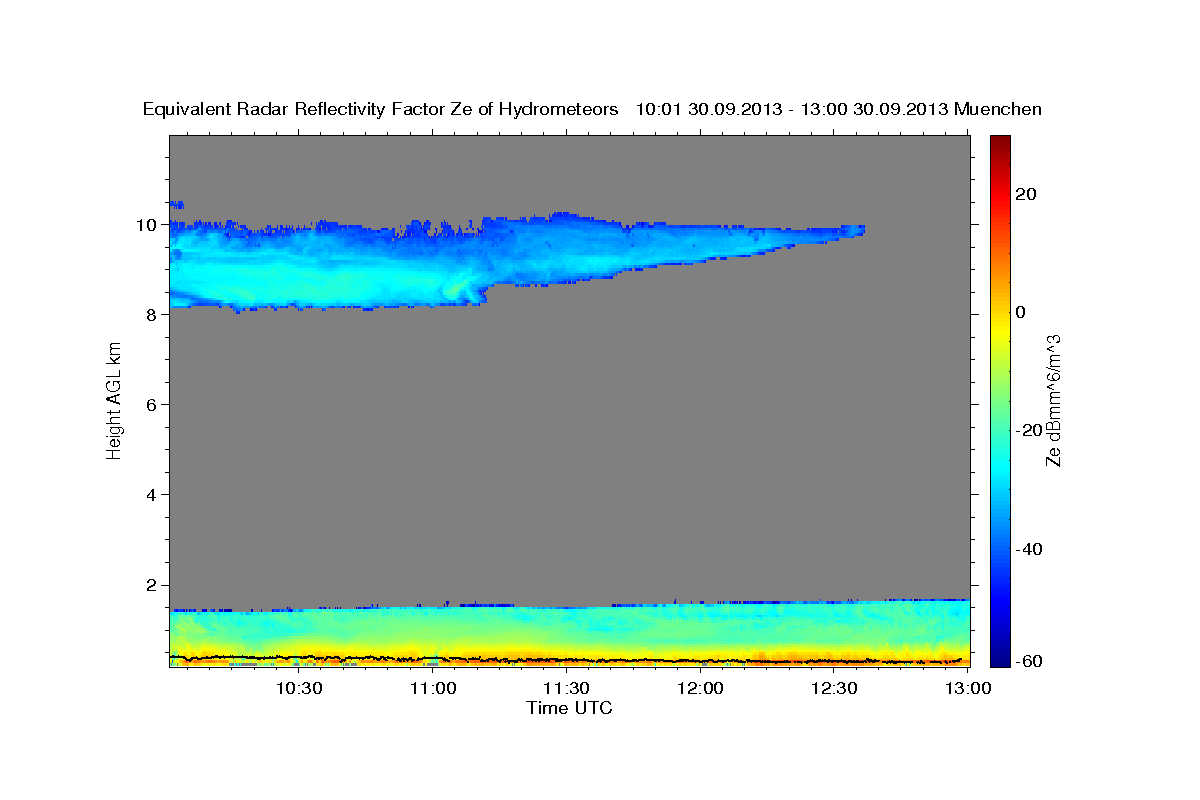1200x800 pixels.
Task: Click the date range '10:01 30.09.2013 - 13:00 30.09.2013 Muenchen'
Action: 839,110
